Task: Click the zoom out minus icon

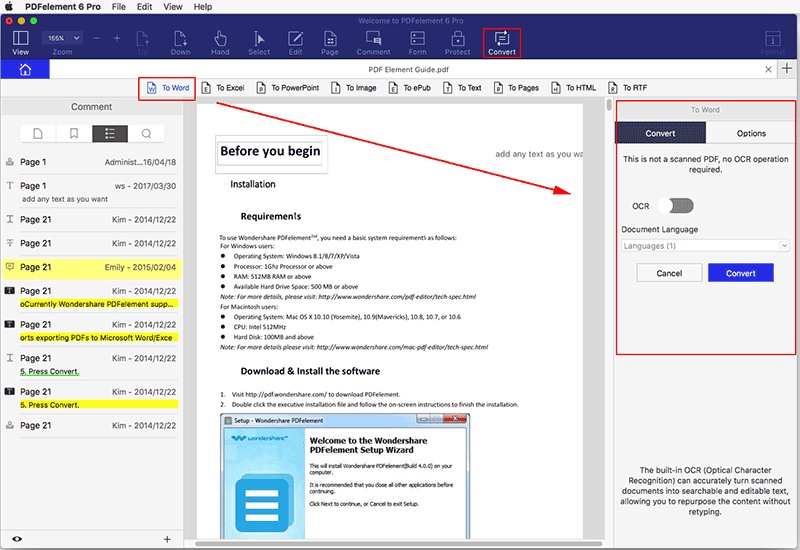Action: coord(96,38)
